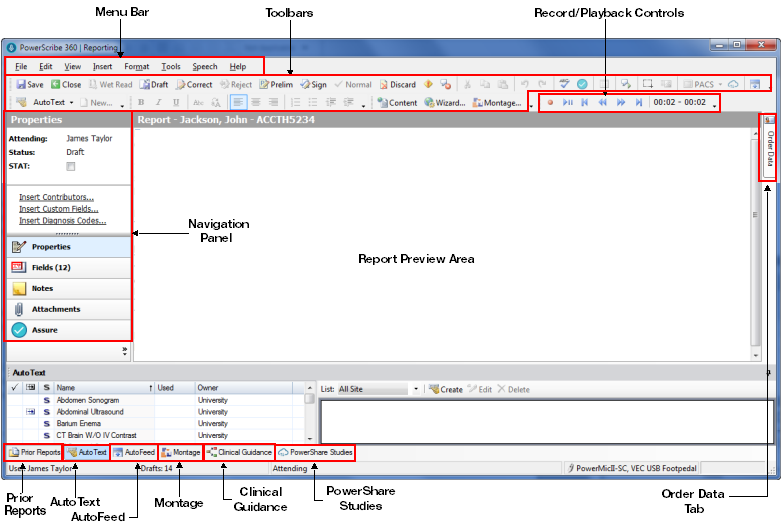783x526 pixels.
Task: Click the Correct toolbar button
Action: [x=194, y=84]
